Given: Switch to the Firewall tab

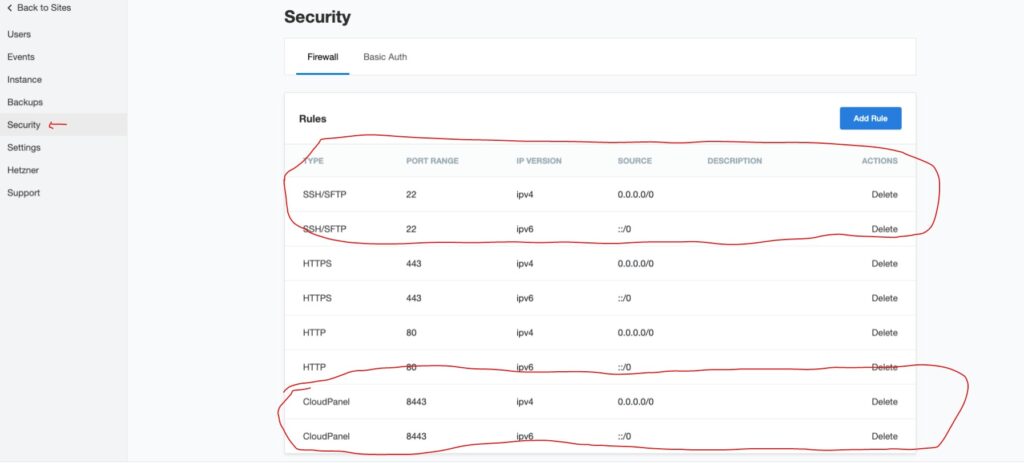Looking at the screenshot, I should point(323,57).
